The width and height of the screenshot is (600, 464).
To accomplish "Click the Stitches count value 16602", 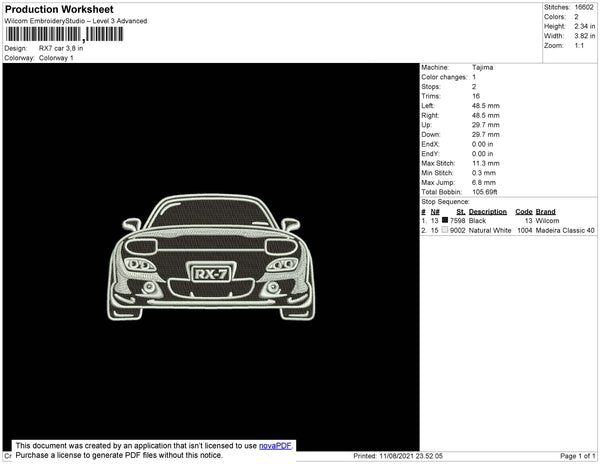I will (585, 6).
